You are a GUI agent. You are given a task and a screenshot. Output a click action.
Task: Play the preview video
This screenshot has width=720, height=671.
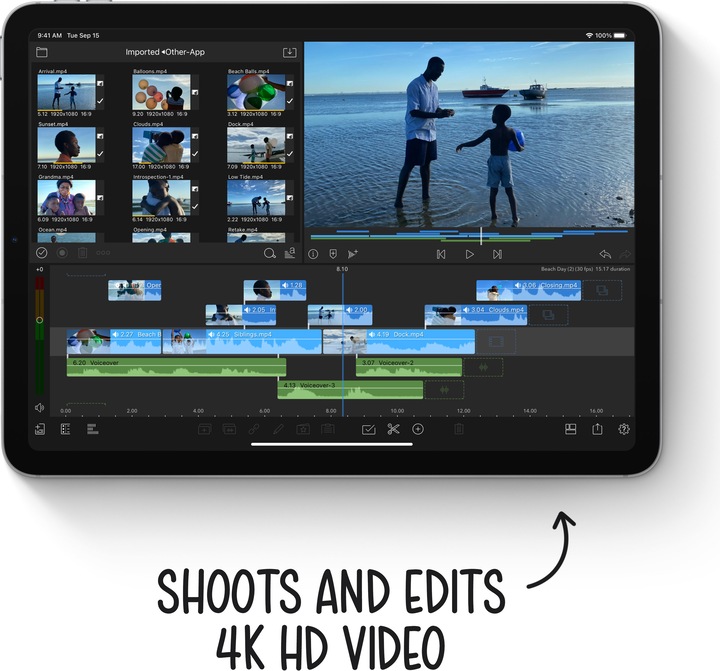pyautogui.click(x=469, y=254)
